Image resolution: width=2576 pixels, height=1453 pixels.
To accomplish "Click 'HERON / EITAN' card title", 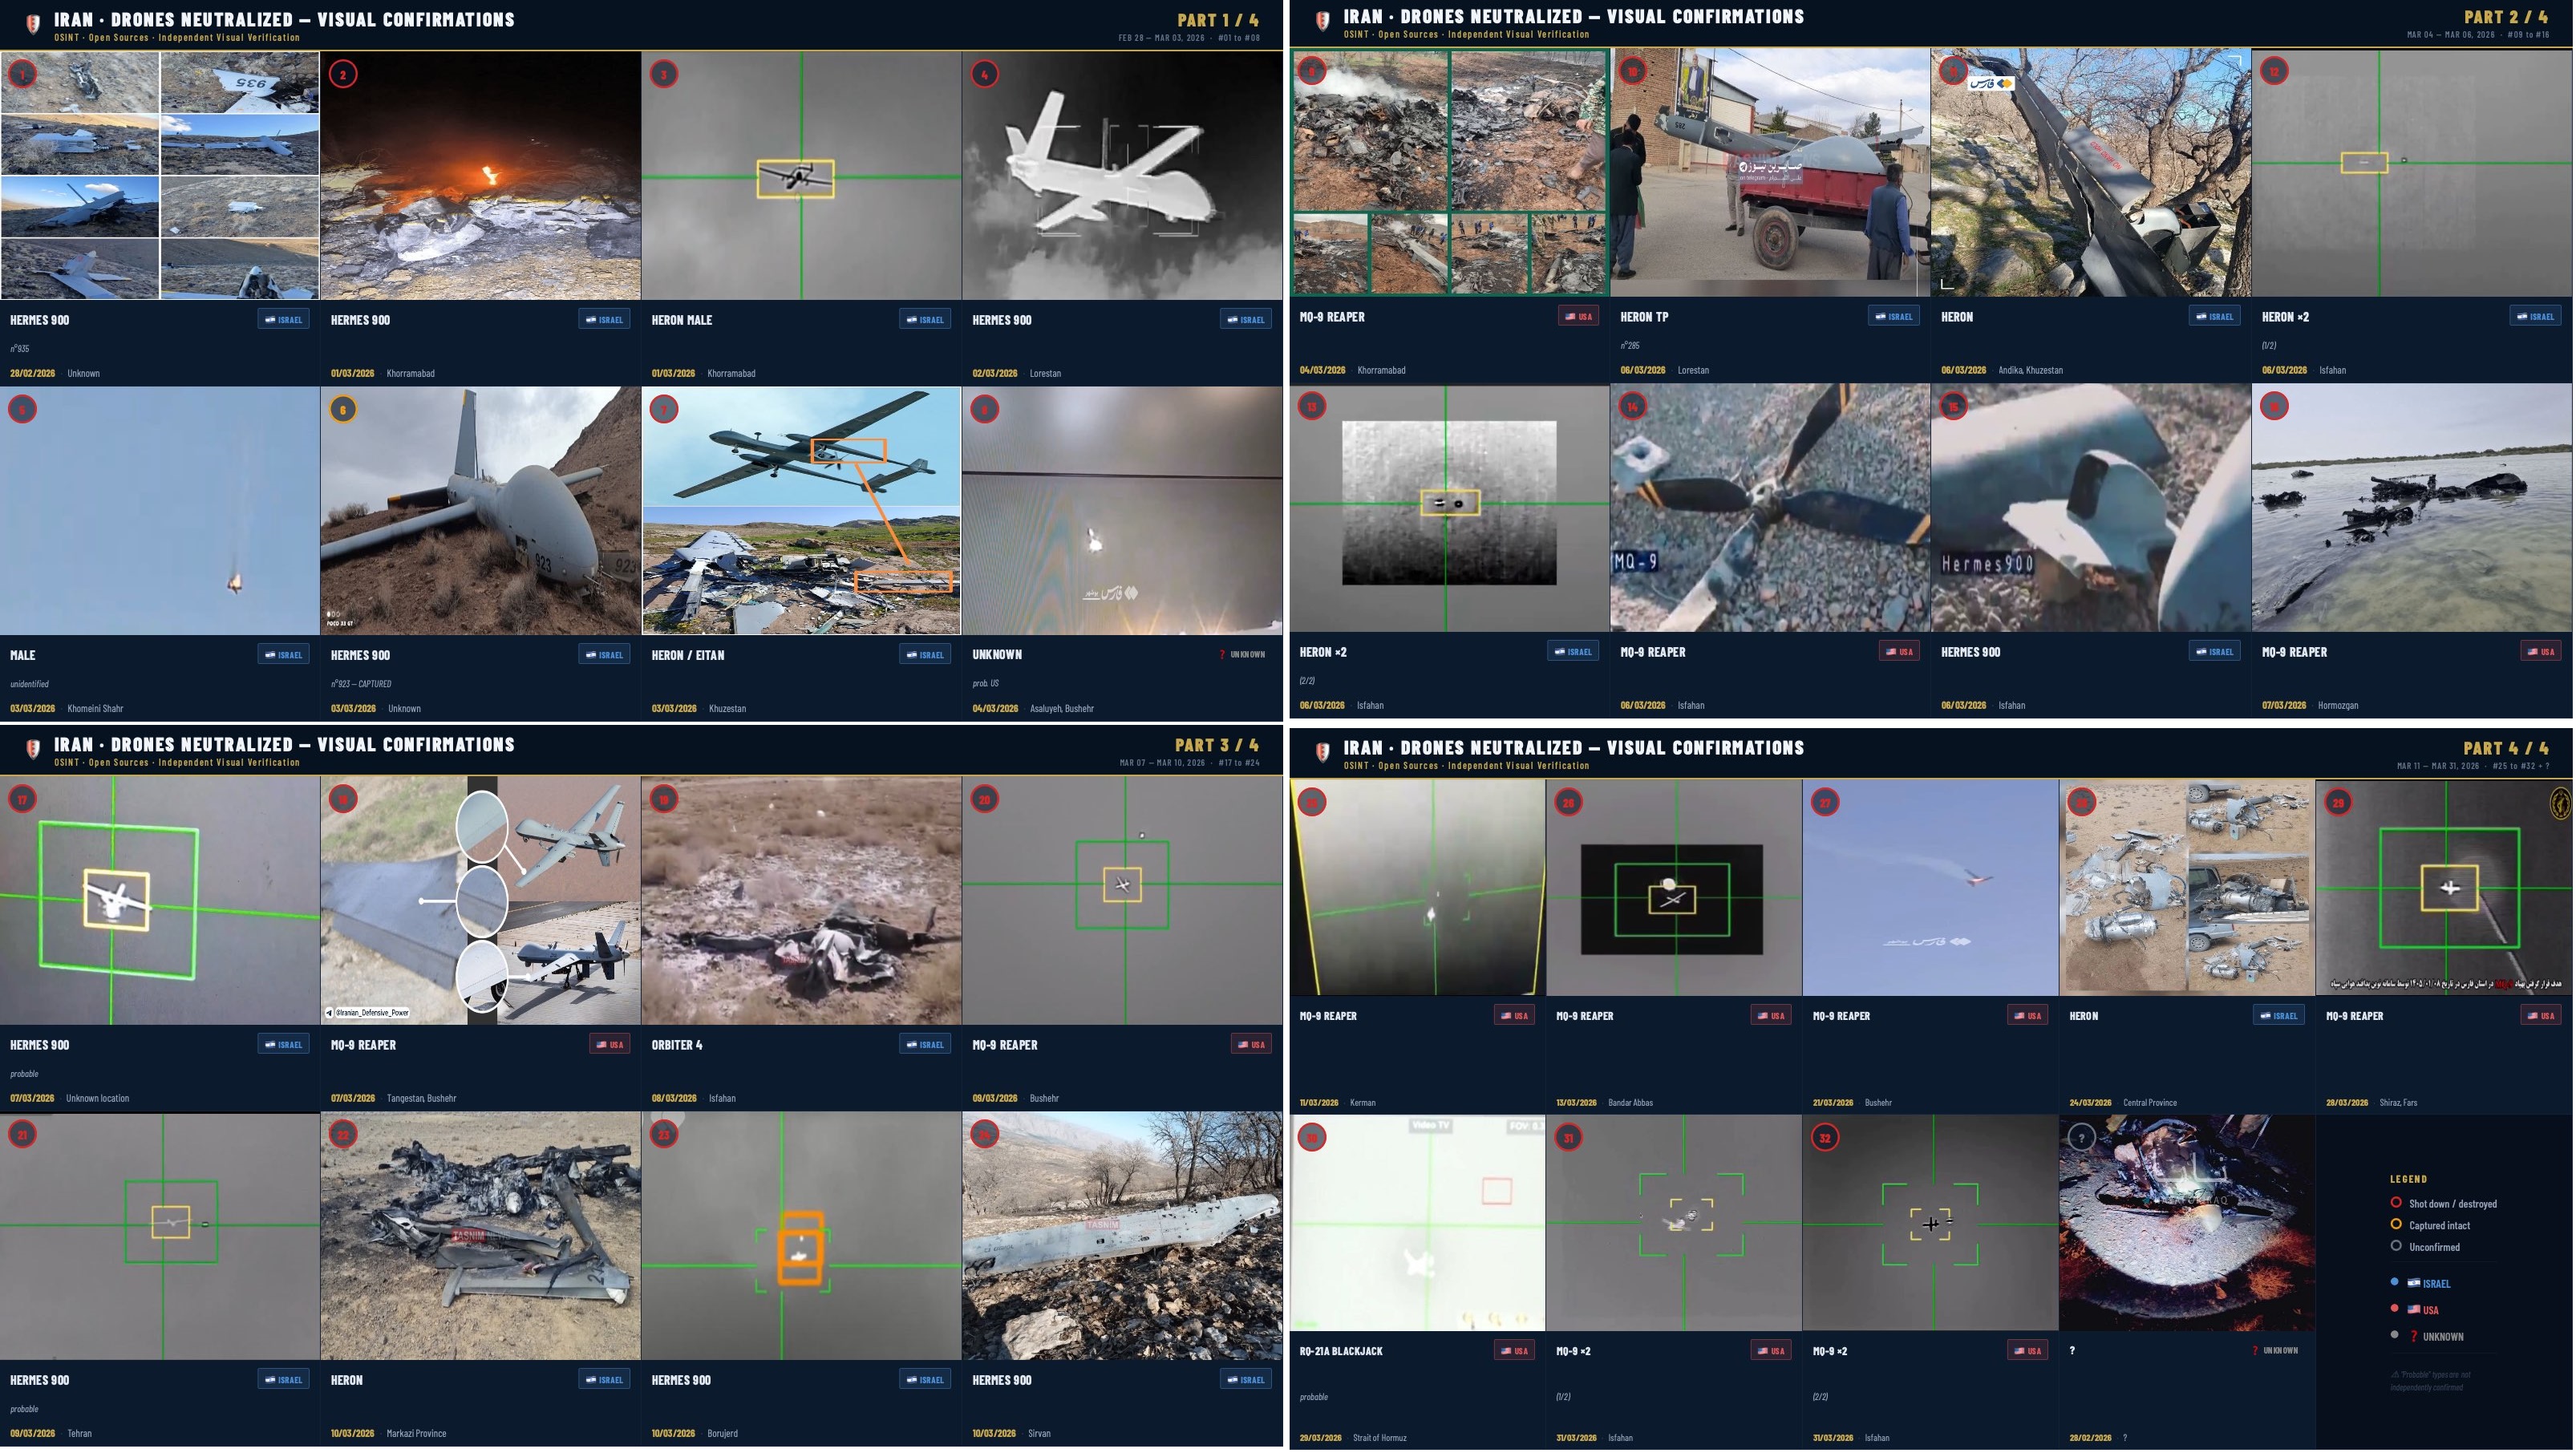I will click(x=687, y=656).
